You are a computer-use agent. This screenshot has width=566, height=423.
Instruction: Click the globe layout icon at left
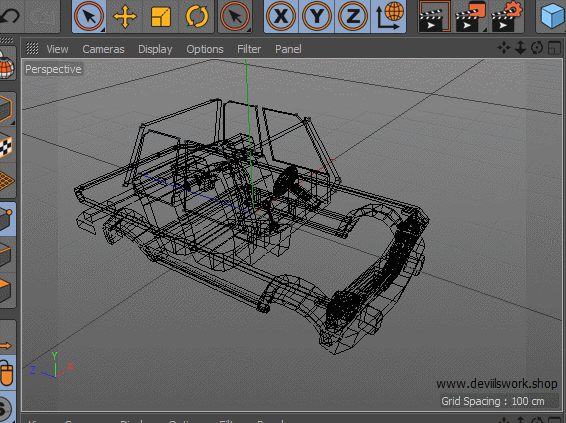(7, 64)
